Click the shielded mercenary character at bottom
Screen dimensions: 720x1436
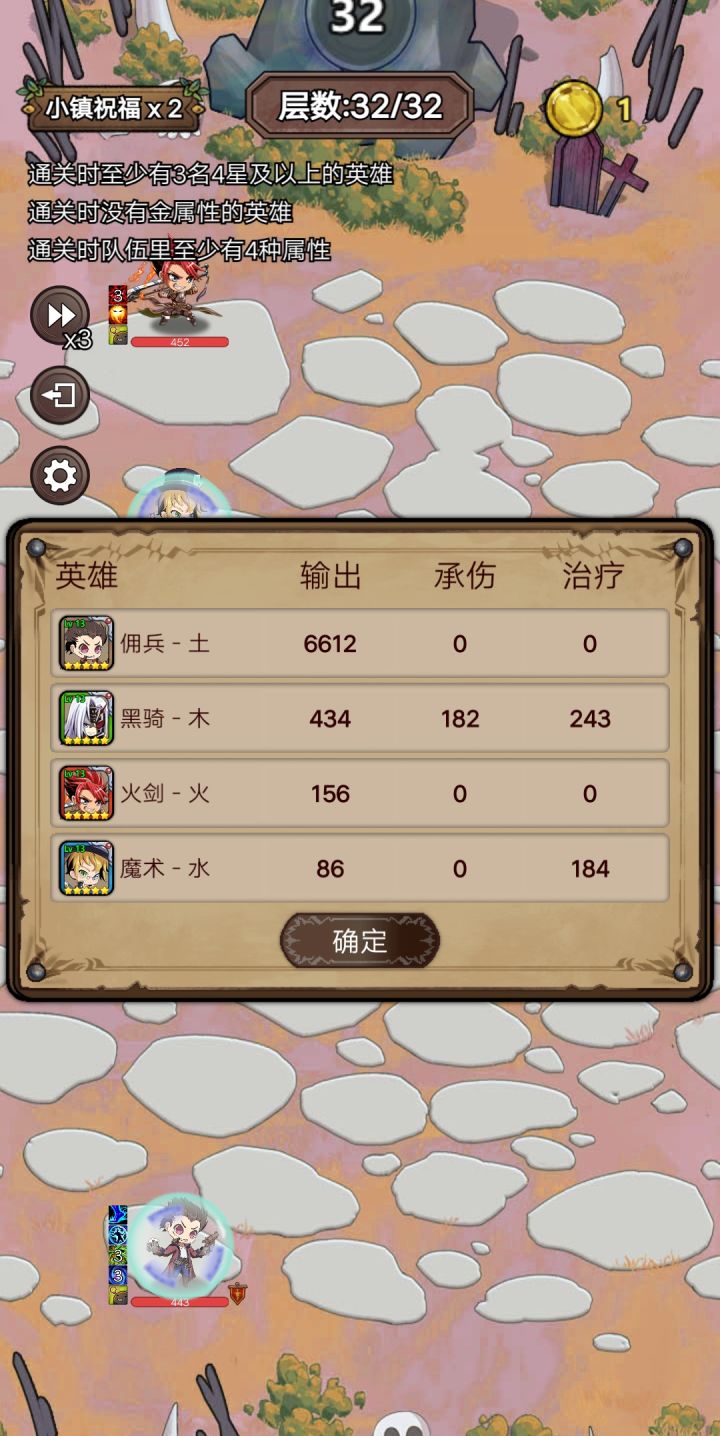coord(181,1243)
